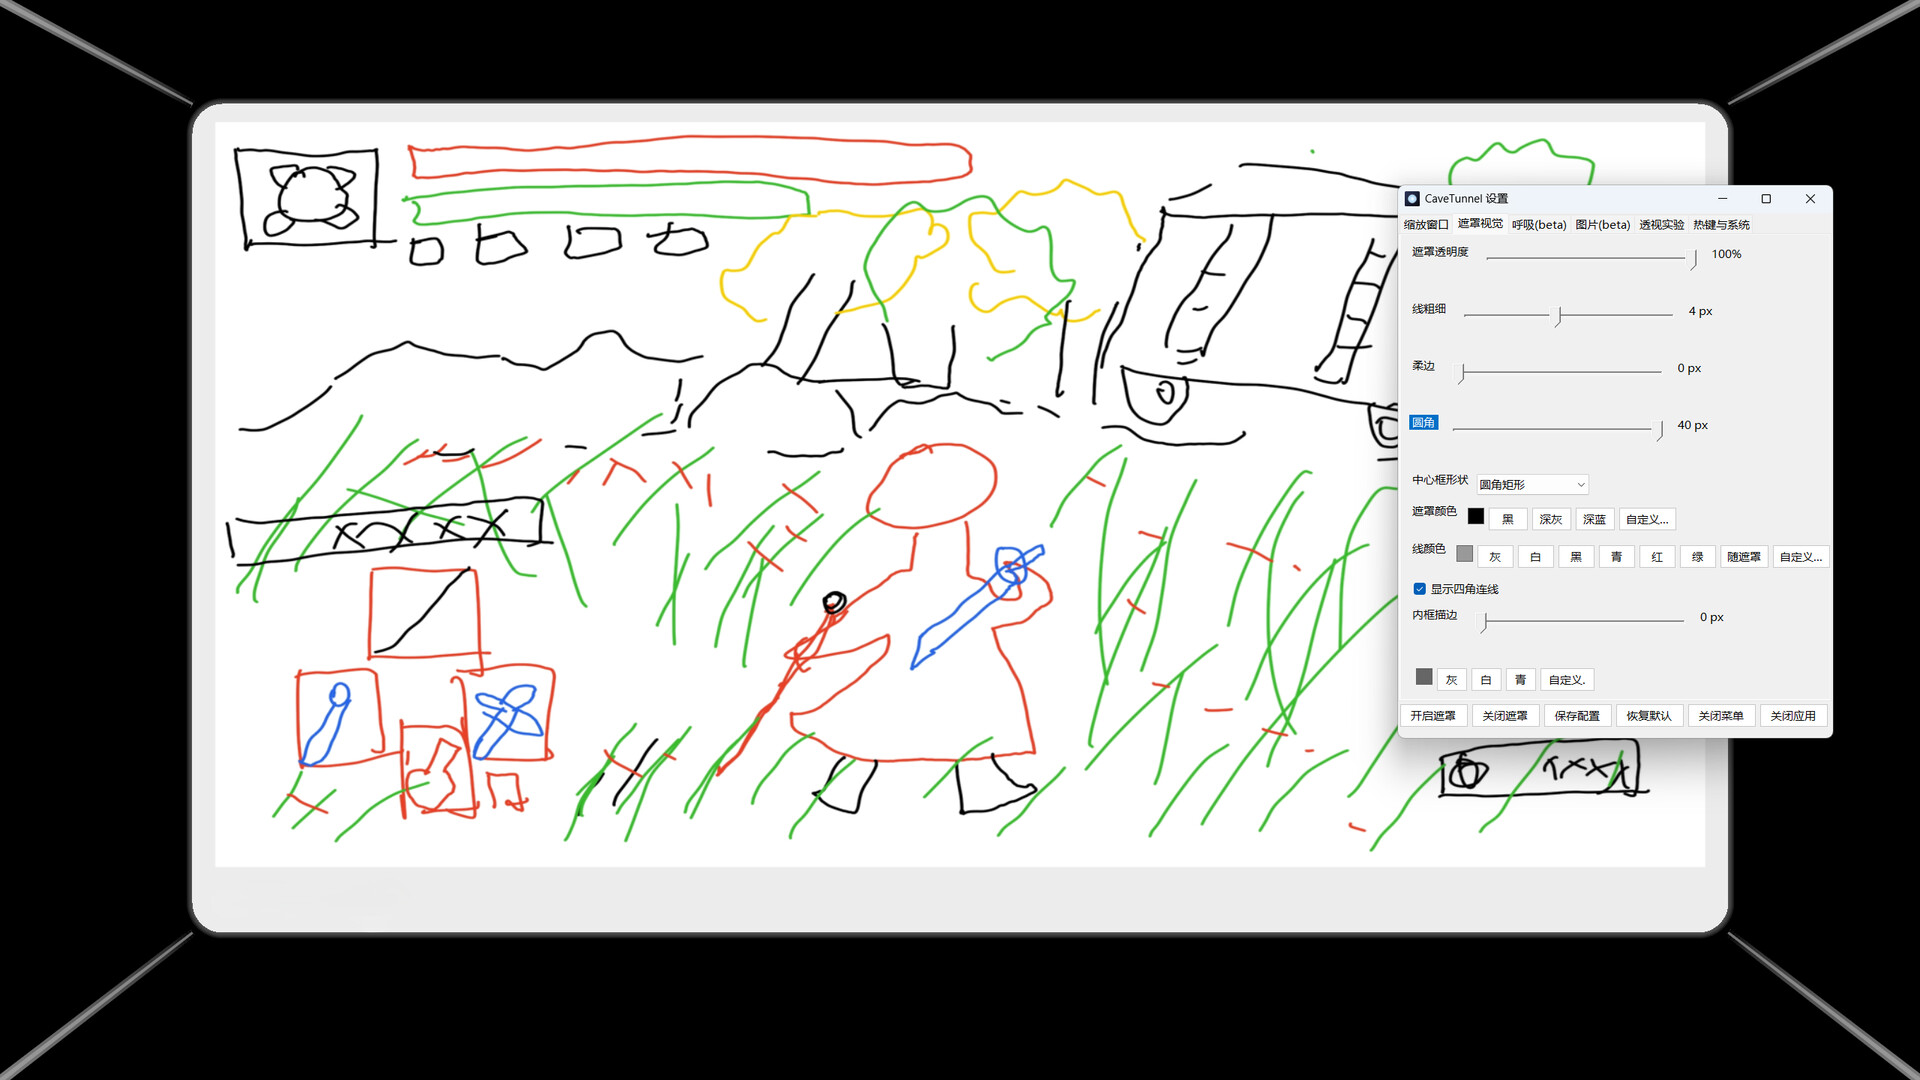
Task: Open 自定义... for line color
Action: pyautogui.click(x=1801, y=557)
